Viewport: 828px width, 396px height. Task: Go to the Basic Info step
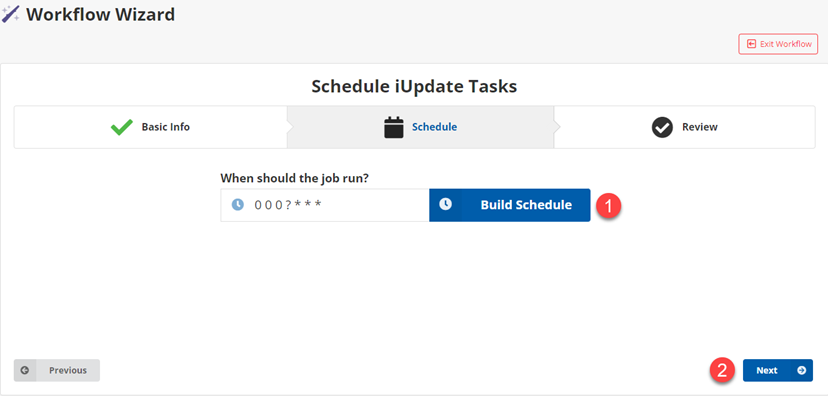(150, 127)
